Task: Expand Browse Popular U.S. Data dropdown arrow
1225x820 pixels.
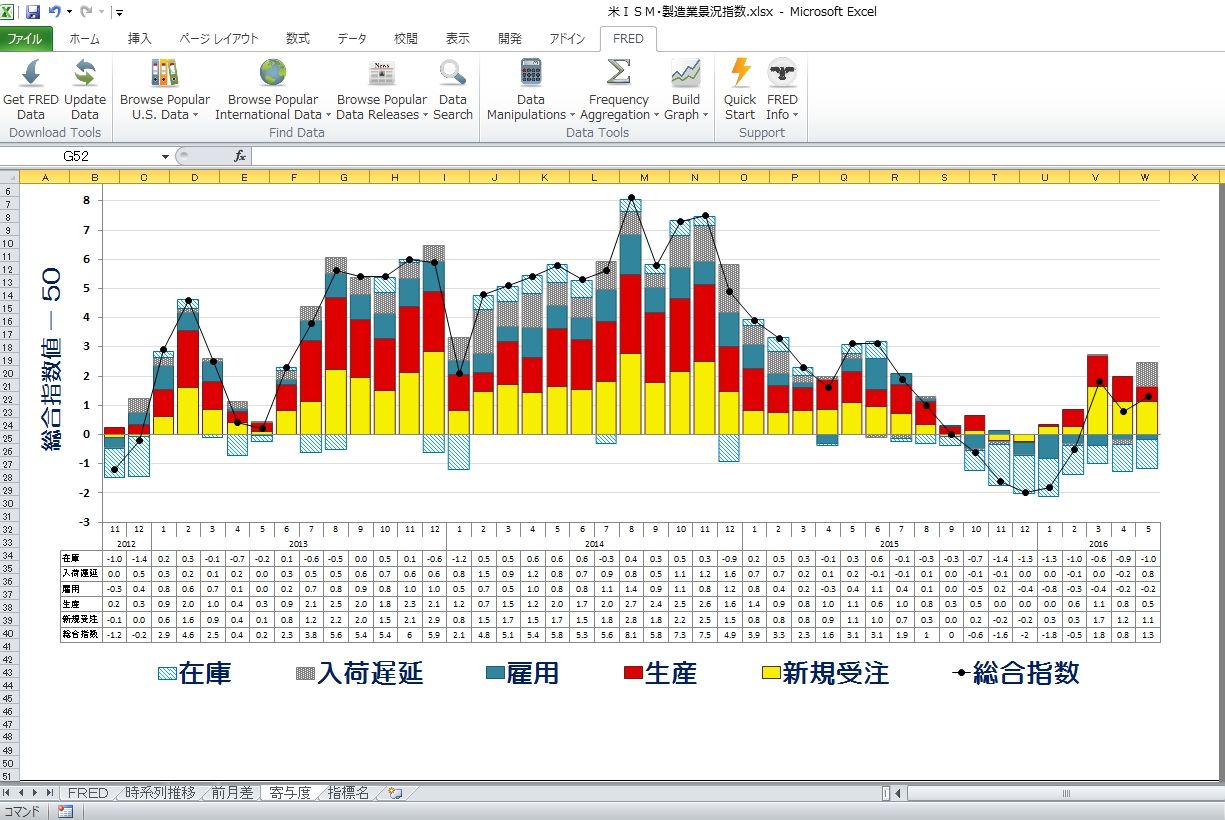Action: [x=195, y=115]
